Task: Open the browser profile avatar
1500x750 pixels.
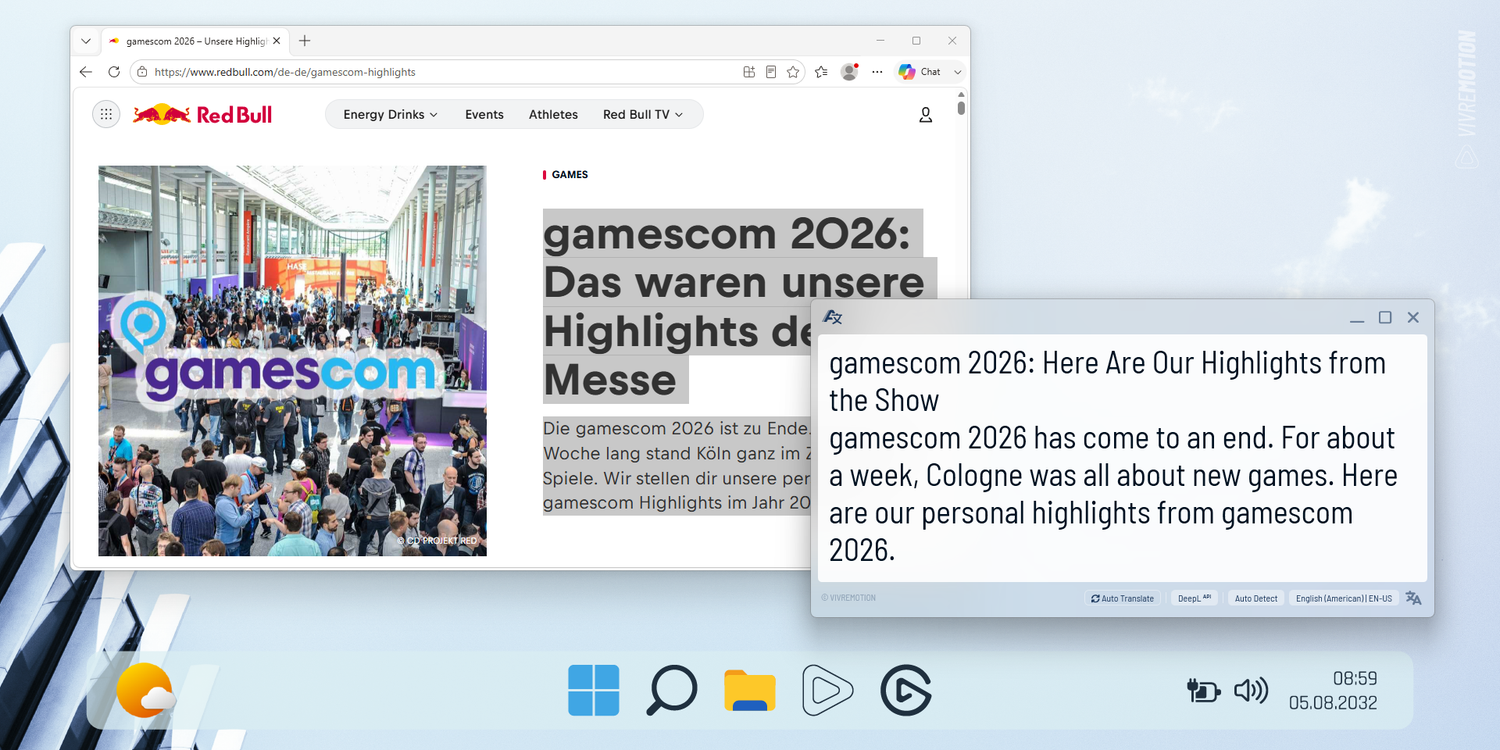Action: [849, 72]
